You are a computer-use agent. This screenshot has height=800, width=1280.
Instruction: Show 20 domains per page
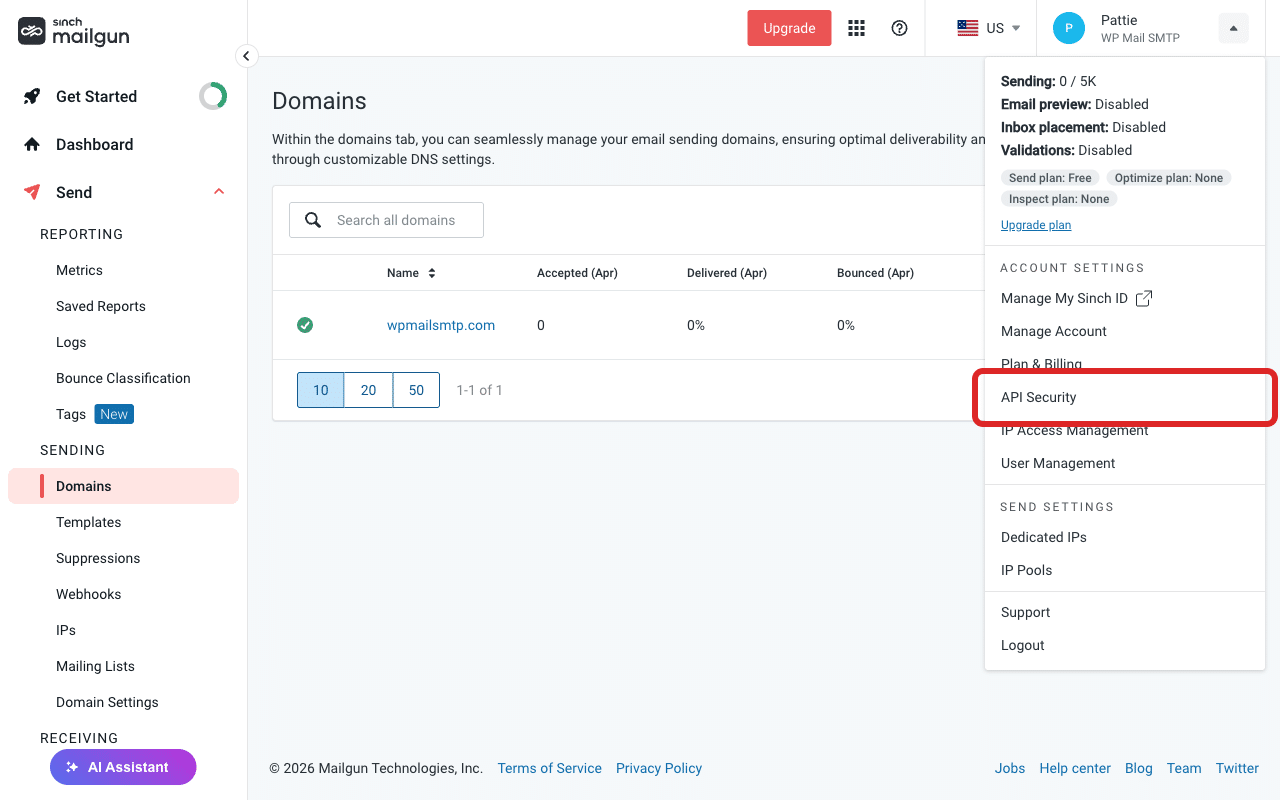click(x=368, y=390)
